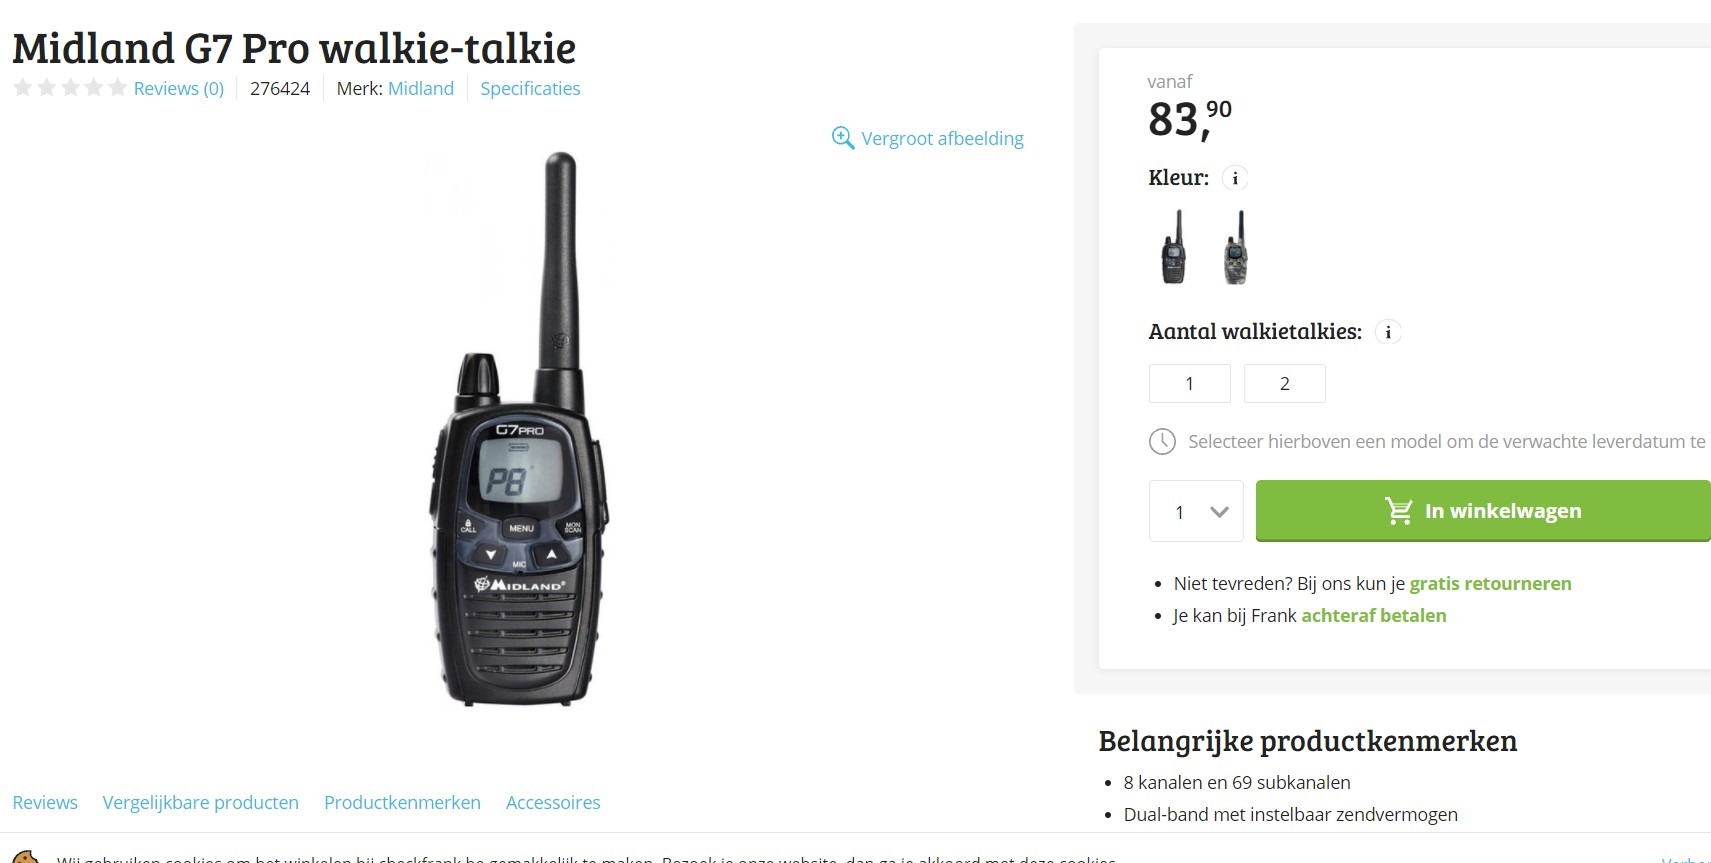Screen dimensions: 1711x863
Task: Click the main walkie-talkie product image
Action: [521, 430]
